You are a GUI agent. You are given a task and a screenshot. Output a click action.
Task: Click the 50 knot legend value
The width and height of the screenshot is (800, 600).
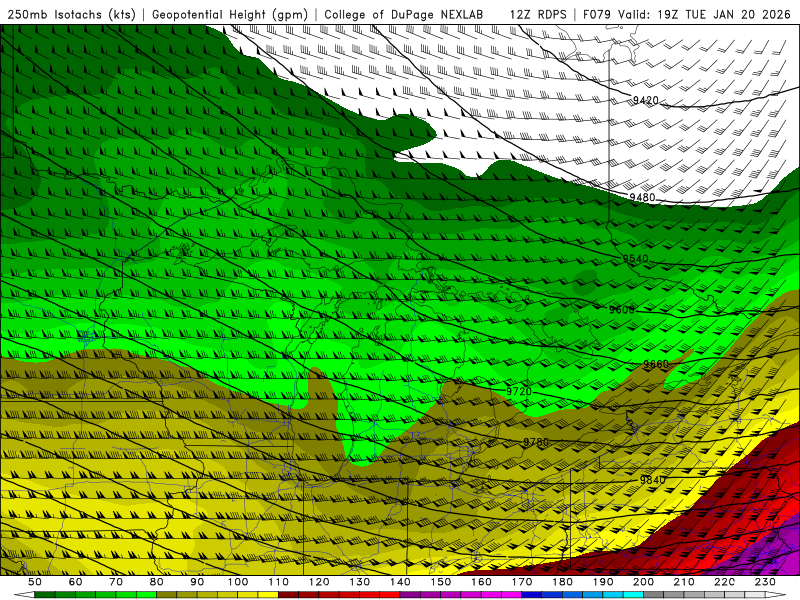[35, 582]
